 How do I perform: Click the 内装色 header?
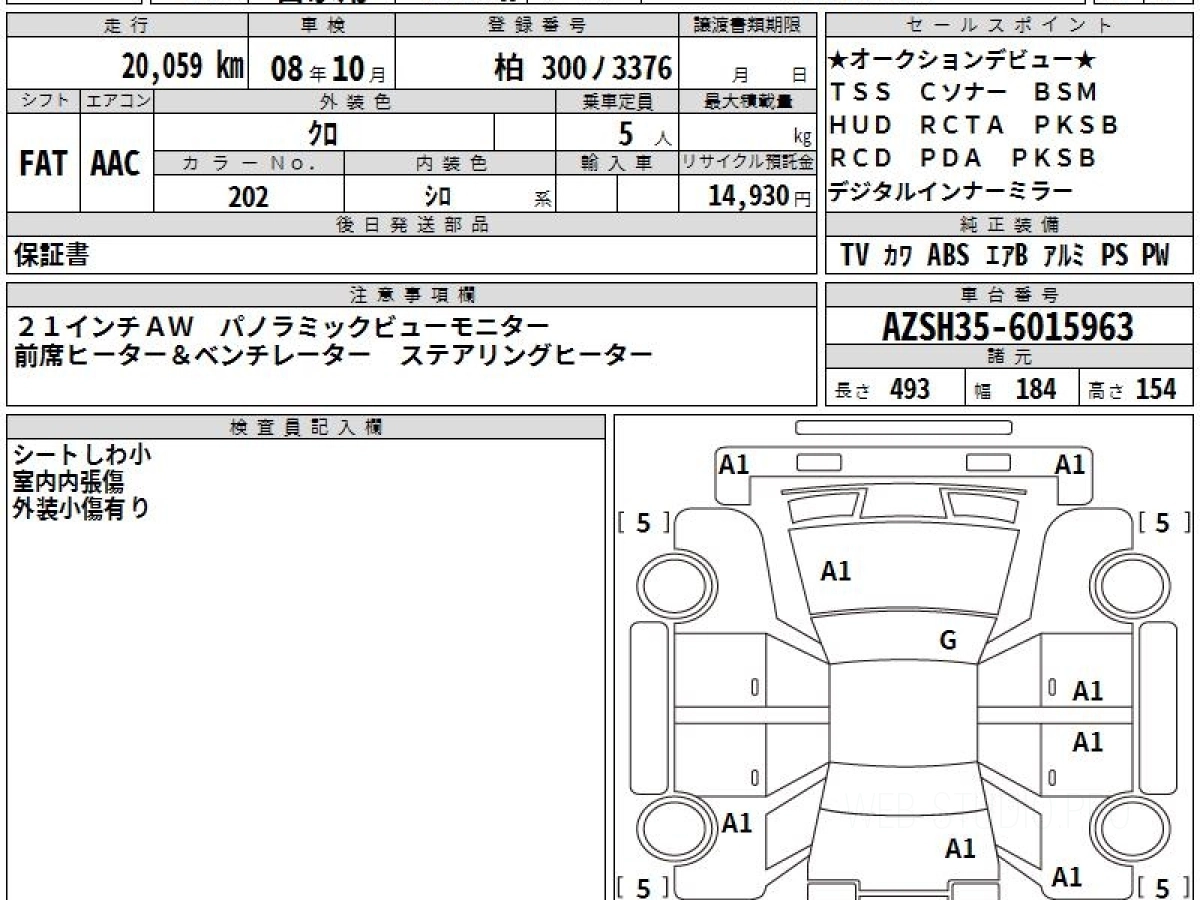tap(449, 163)
